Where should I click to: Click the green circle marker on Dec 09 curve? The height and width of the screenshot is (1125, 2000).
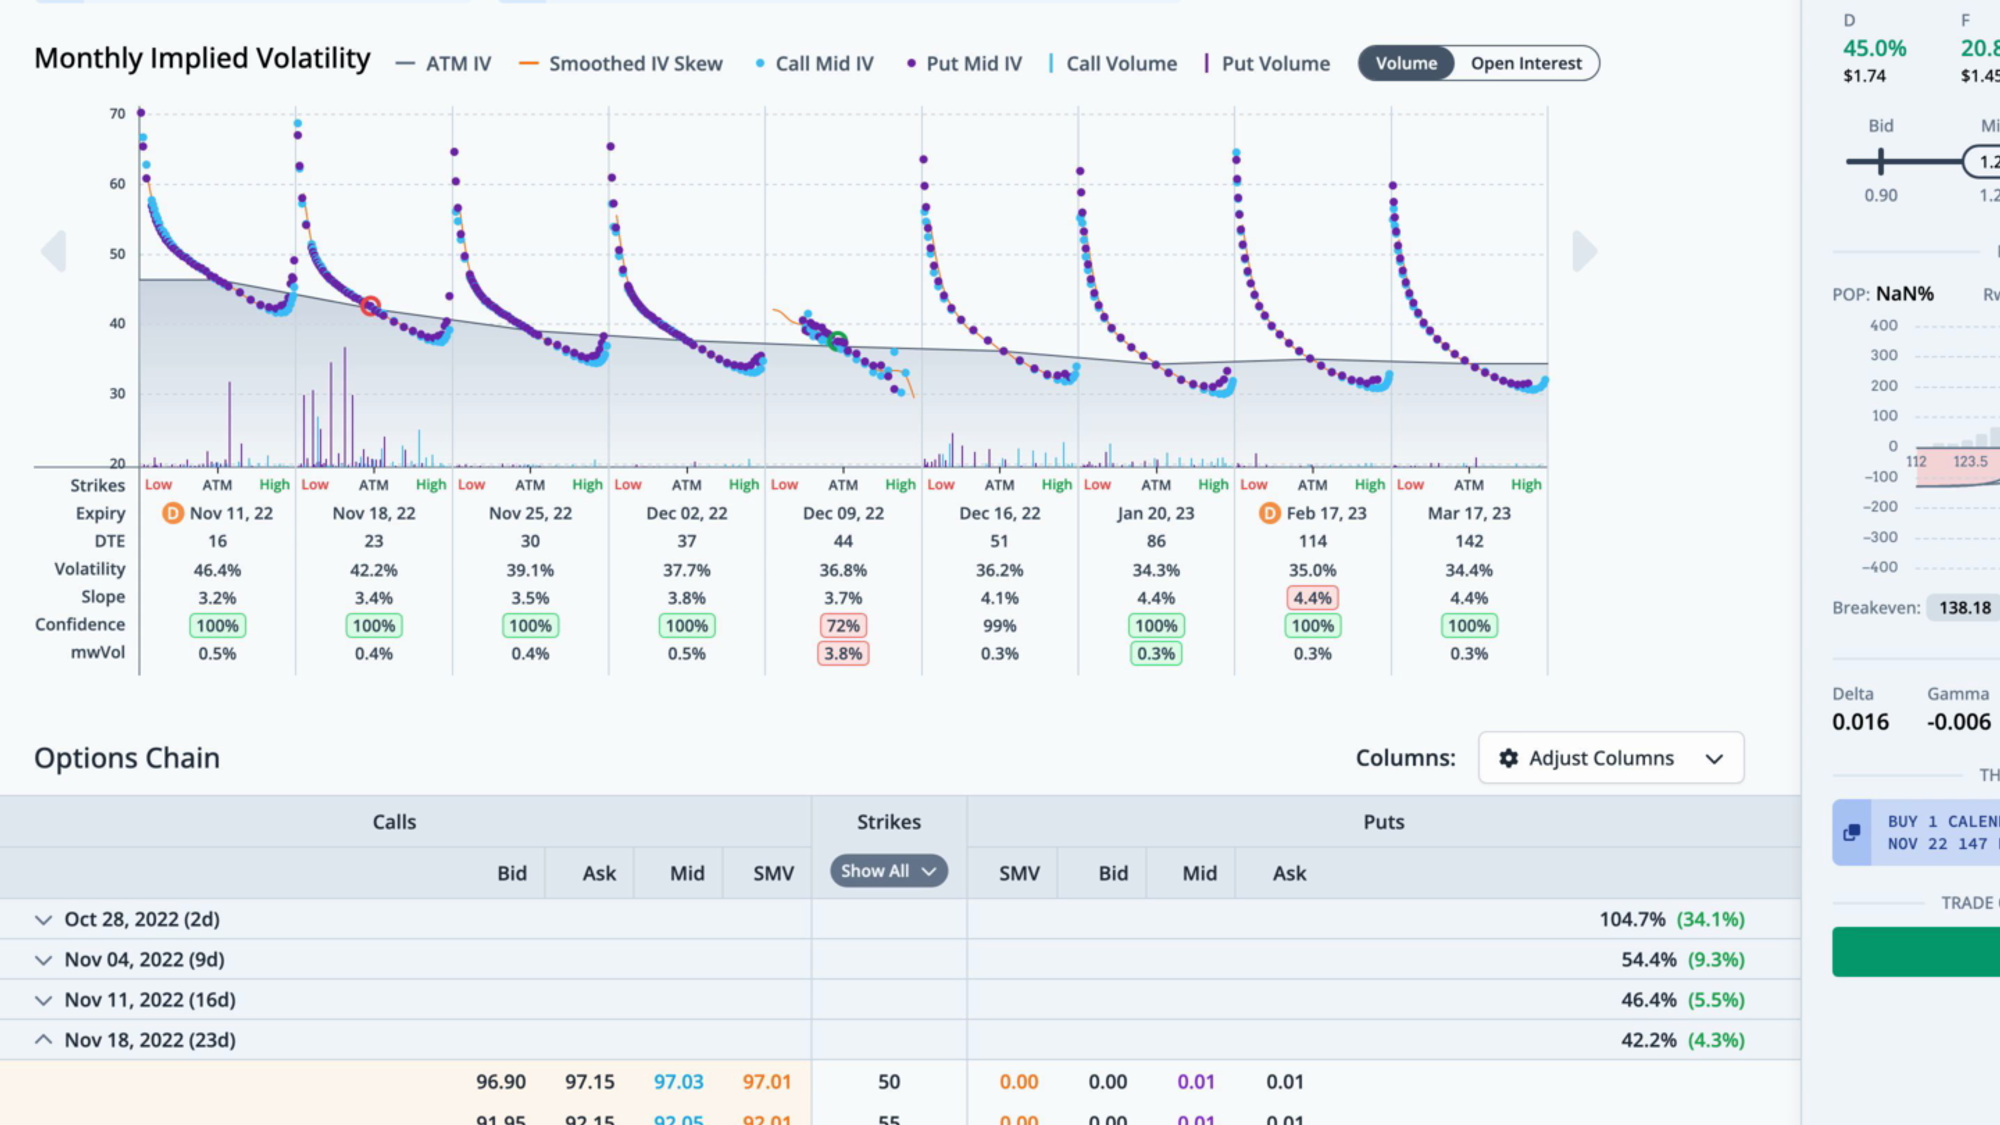[838, 341]
